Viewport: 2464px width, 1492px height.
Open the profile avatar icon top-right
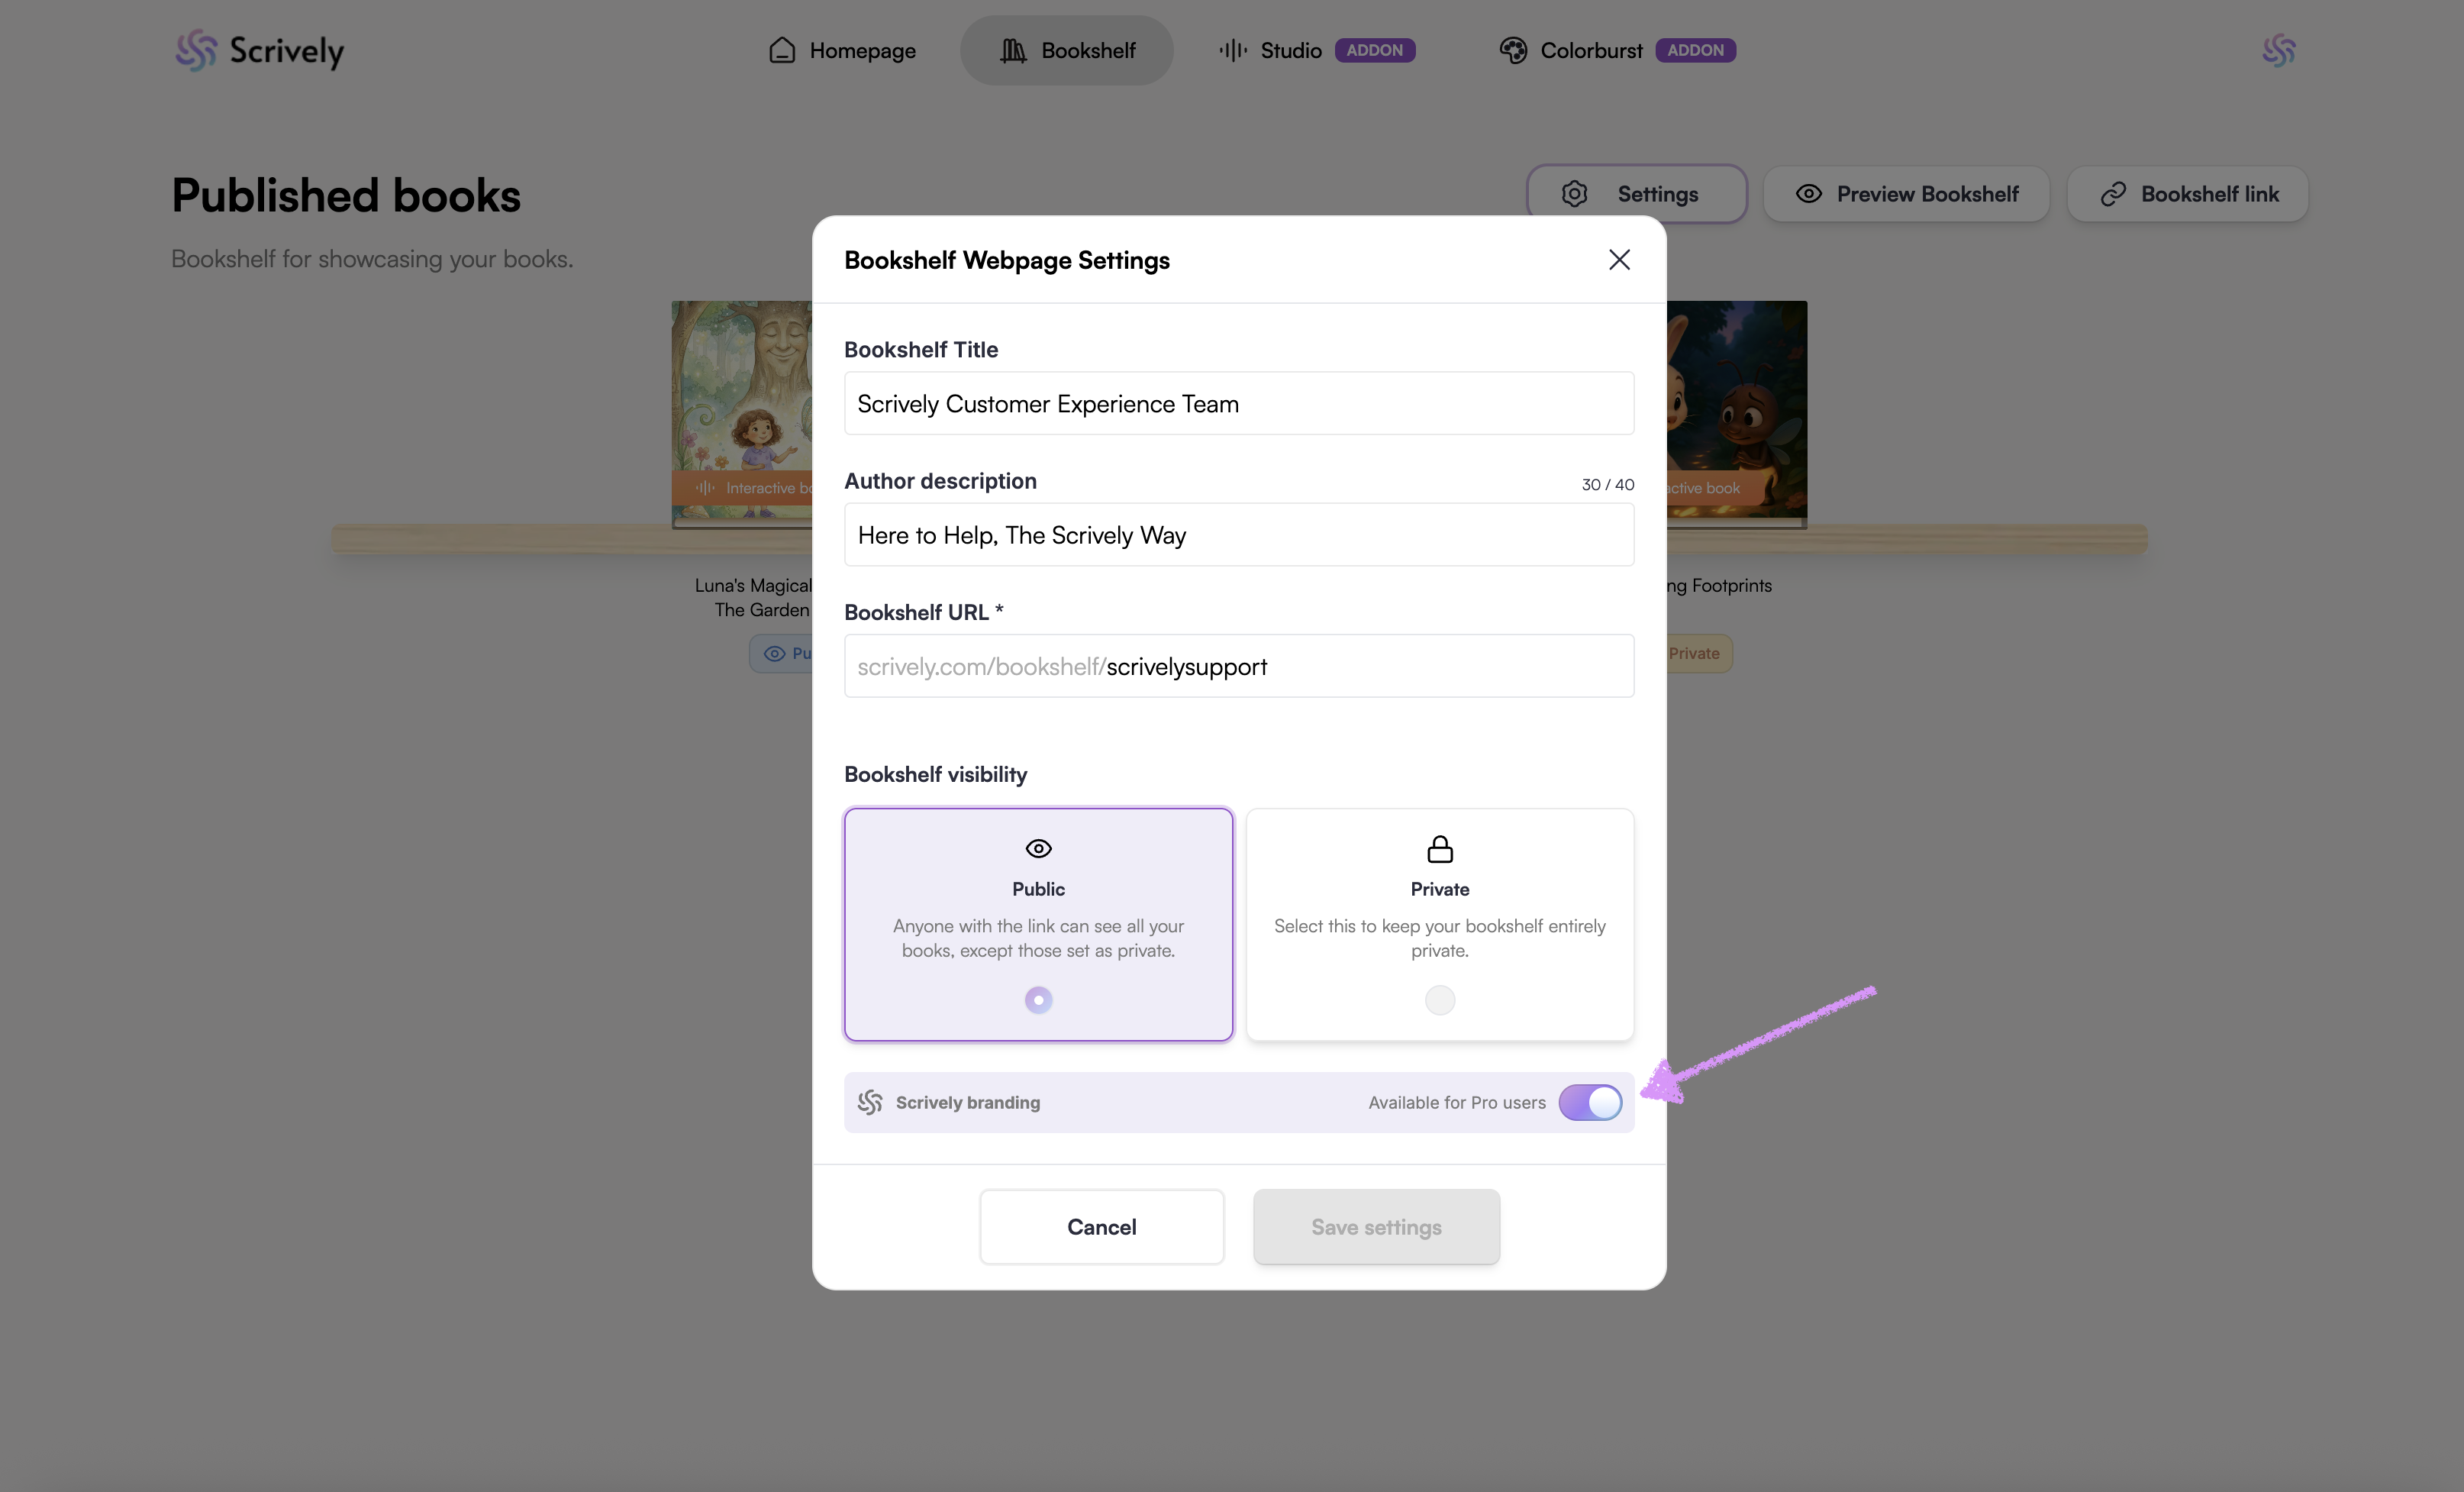tap(2278, 50)
